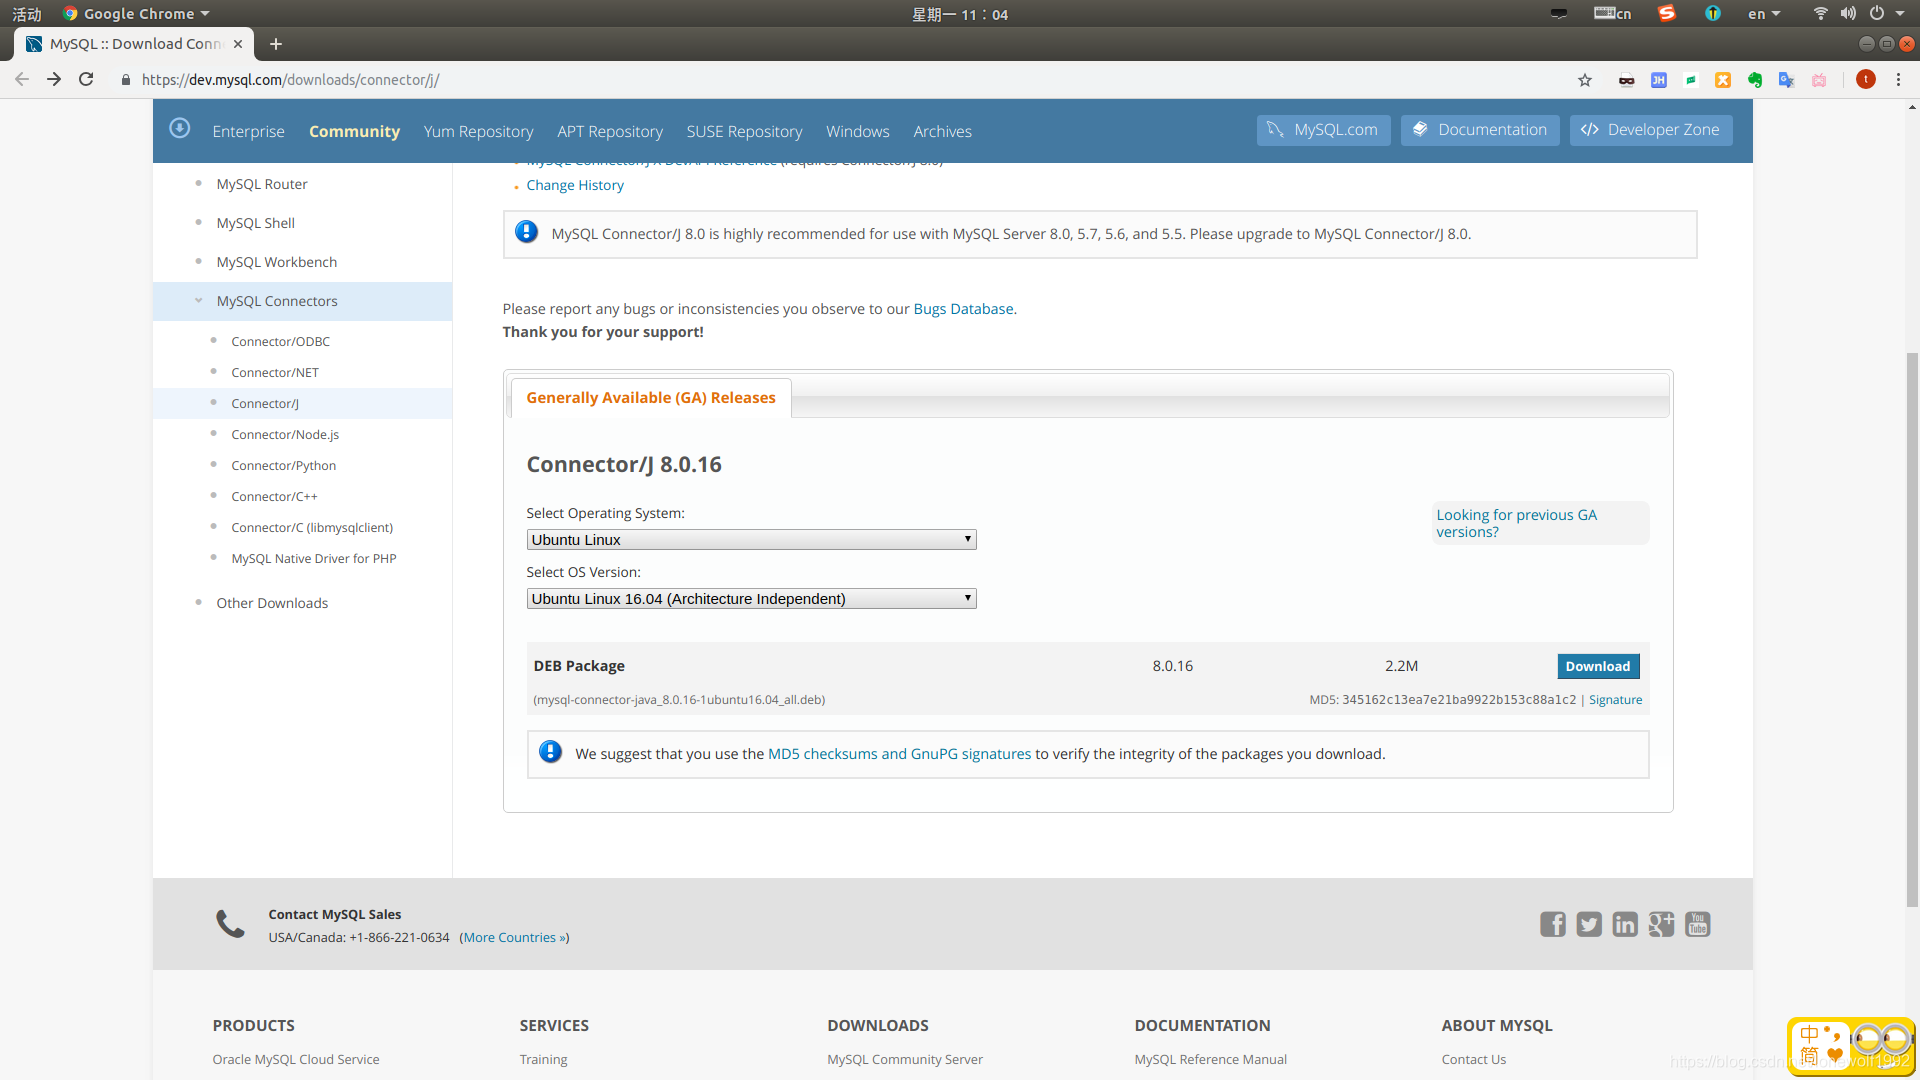Open the Chrome three-dot menu
The height and width of the screenshot is (1080, 1920).
(1898, 80)
